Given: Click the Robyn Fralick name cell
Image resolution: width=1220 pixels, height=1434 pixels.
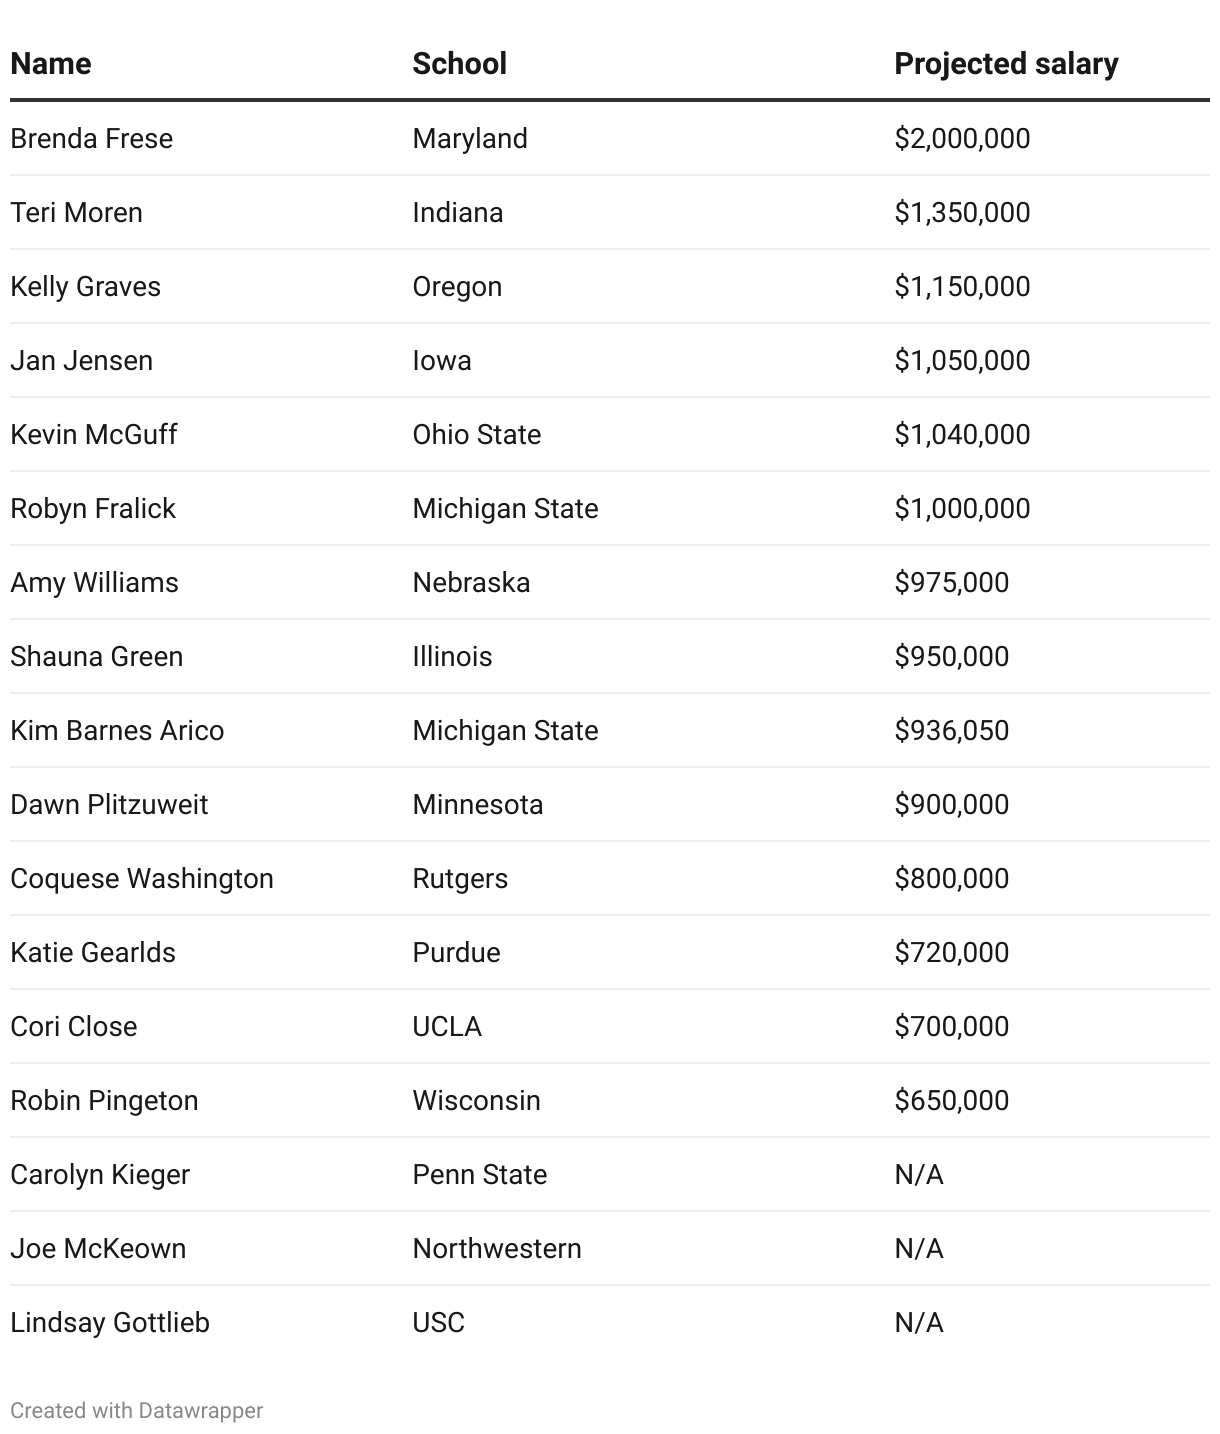Looking at the screenshot, I should point(93,508).
